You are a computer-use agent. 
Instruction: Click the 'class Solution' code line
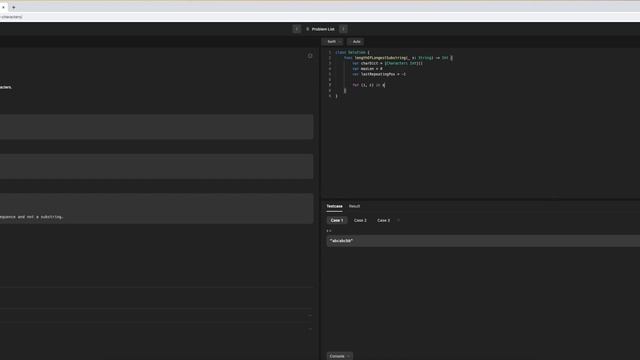click(x=352, y=52)
